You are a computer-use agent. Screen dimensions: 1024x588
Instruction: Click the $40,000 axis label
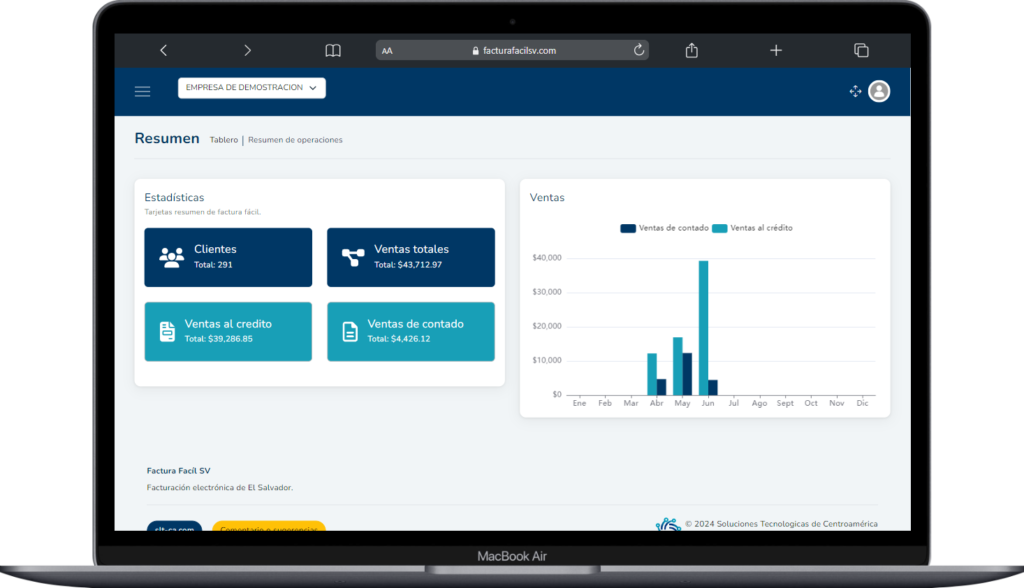pyautogui.click(x=547, y=257)
